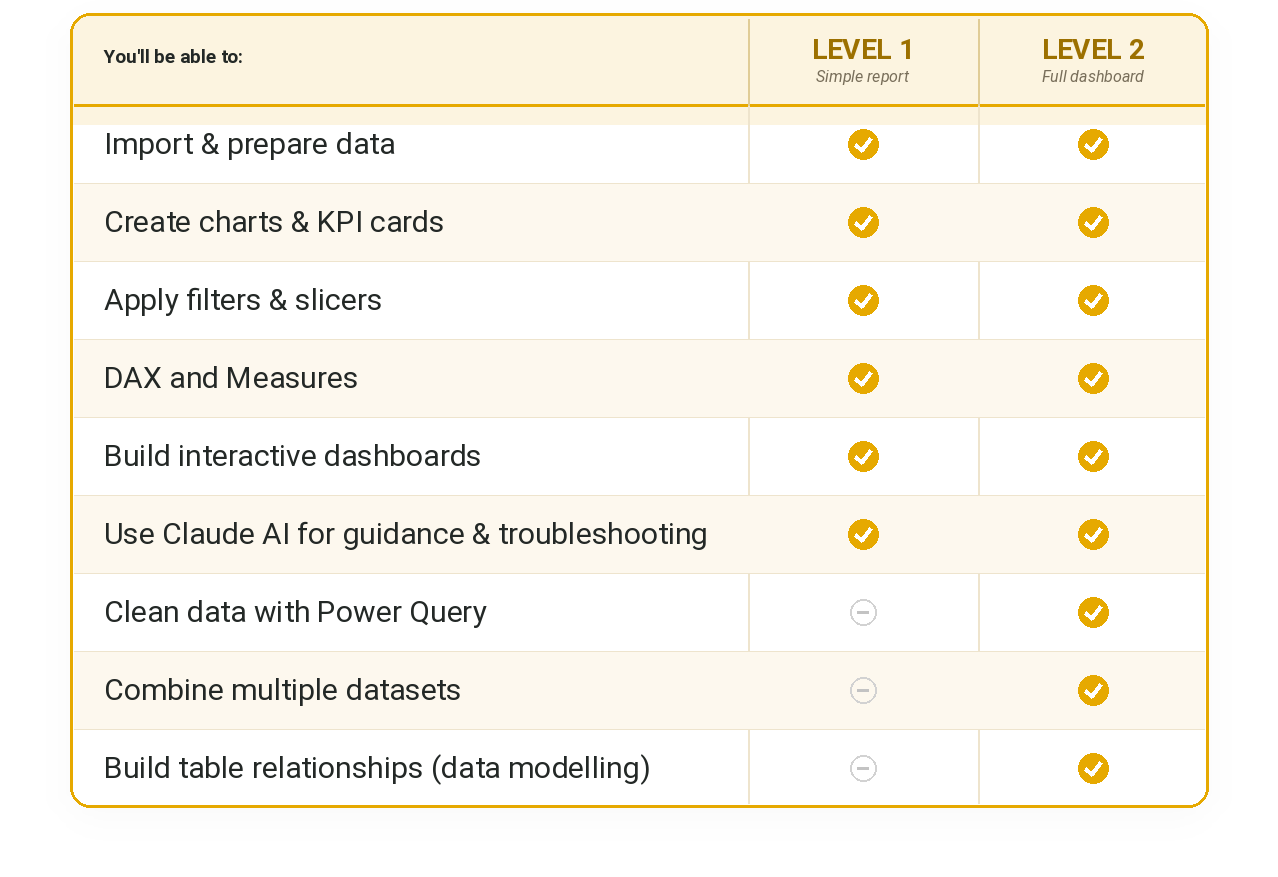The image size is (1278, 877).
Task: Click Level 1 dash icon for table relationships row
Action: point(863,768)
